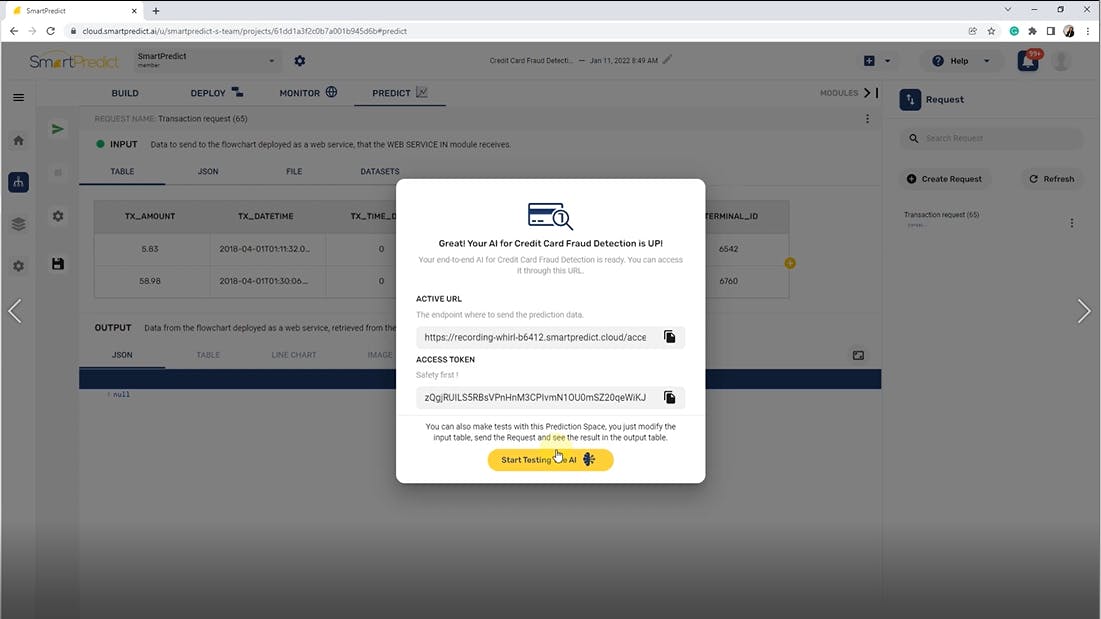Screen dimensions: 1101x619
Task: Open the layers icon in left sidebar
Action: click(x=19, y=224)
